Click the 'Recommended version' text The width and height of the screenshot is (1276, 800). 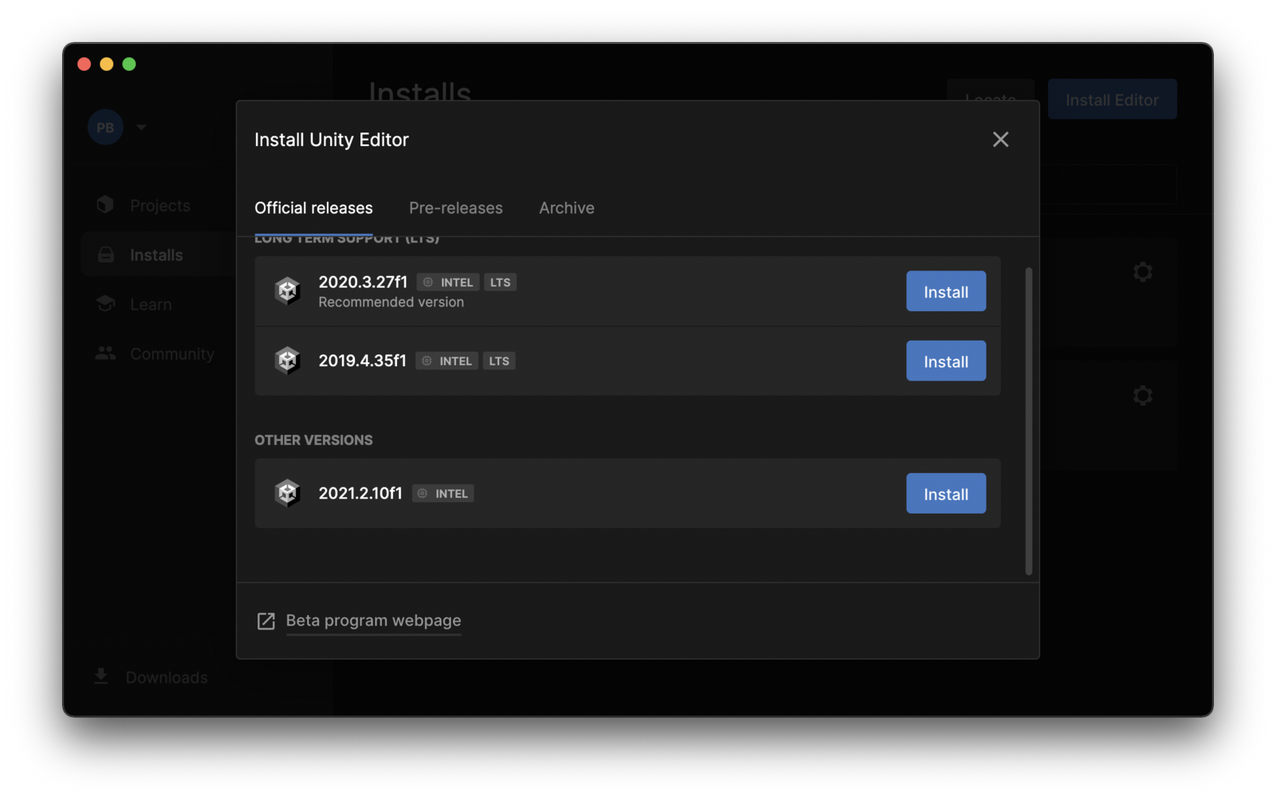click(391, 302)
